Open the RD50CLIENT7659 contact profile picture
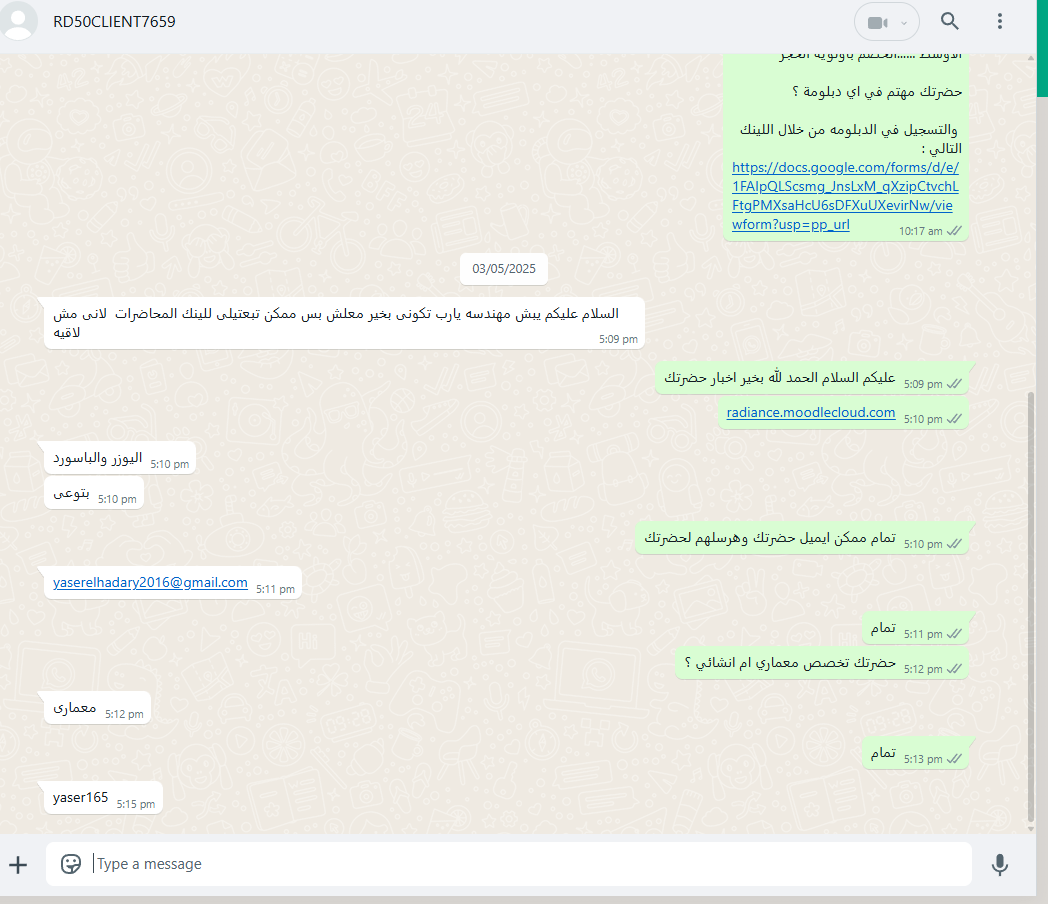The width and height of the screenshot is (1048, 904). pos(18,21)
